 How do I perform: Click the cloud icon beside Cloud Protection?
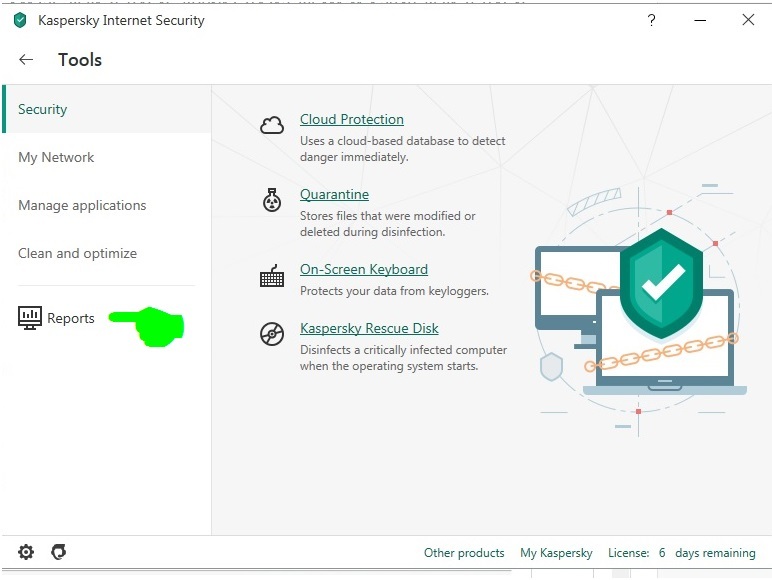(x=272, y=125)
